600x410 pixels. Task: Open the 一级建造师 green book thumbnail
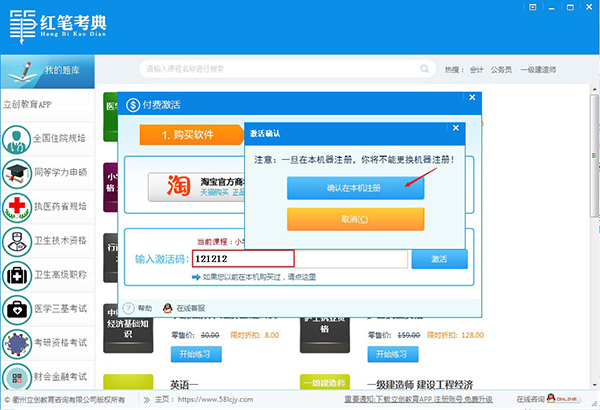[x=325, y=382]
